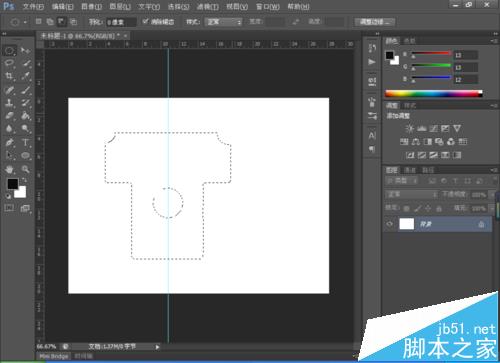Choose Intersect with Selection mode
This screenshot has height=363, width=500.
(74, 22)
